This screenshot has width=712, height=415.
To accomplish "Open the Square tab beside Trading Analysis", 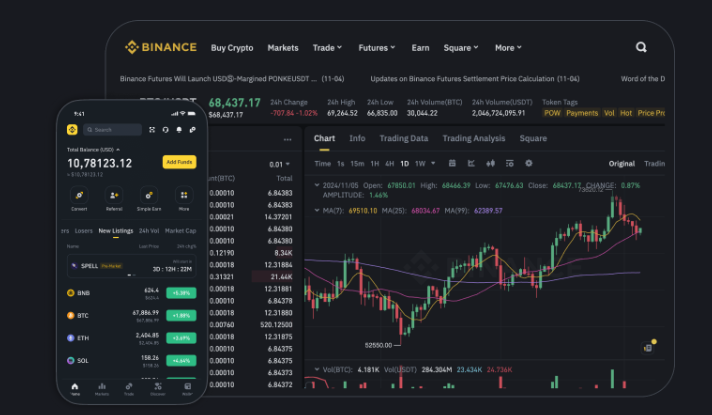I will coord(533,138).
